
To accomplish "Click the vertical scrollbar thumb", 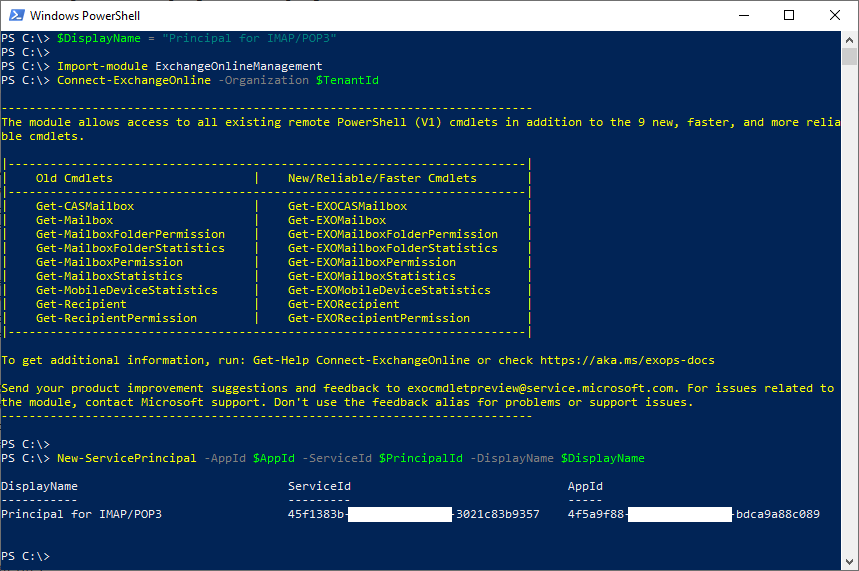I will [849, 56].
